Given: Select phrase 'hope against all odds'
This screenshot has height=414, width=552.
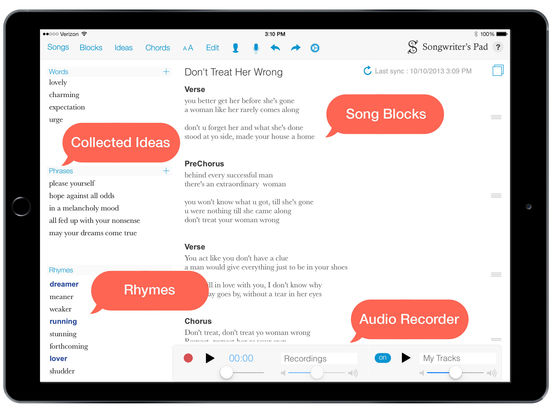Looking at the screenshot, I should (x=82, y=196).
